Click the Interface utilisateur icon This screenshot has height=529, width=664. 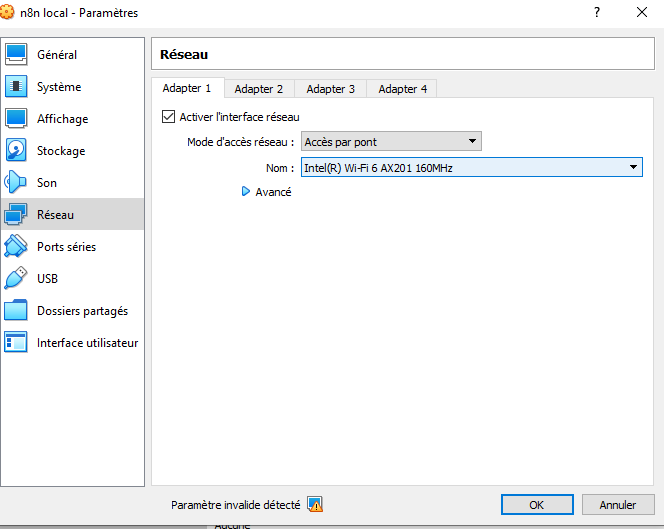pyautogui.click(x=17, y=343)
